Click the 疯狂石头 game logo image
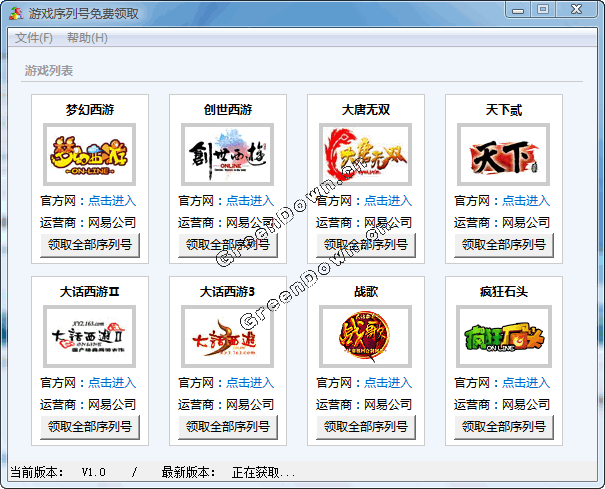Image resolution: width=605 pixels, height=489 pixels. tap(504, 337)
